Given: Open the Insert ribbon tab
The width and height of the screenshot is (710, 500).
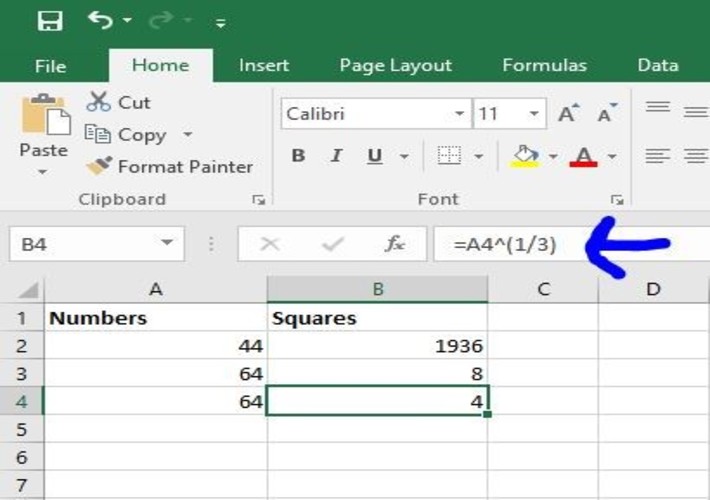Looking at the screenshot, I should [x=264, y=66].
